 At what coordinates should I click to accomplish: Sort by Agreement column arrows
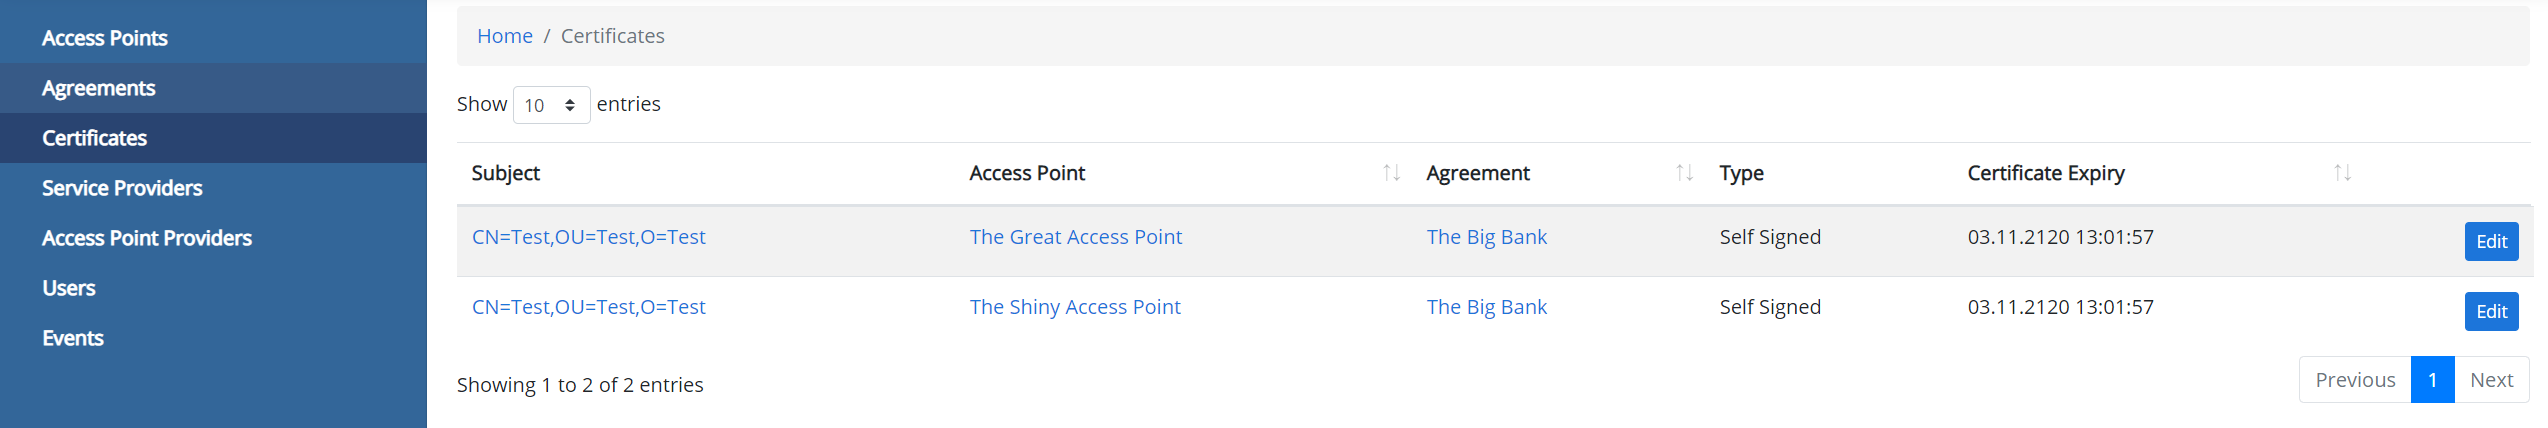tap(1684, 173)
